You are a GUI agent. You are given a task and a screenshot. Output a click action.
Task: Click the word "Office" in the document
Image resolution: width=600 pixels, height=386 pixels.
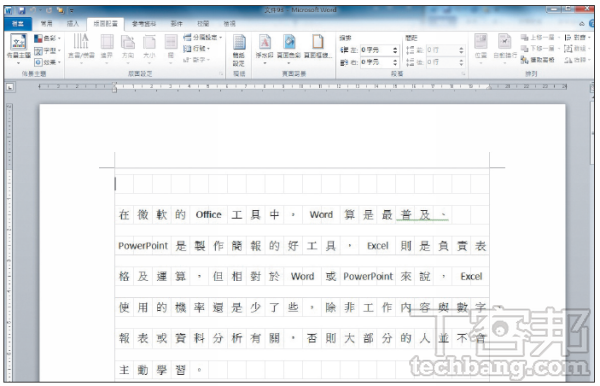[209, 215]
